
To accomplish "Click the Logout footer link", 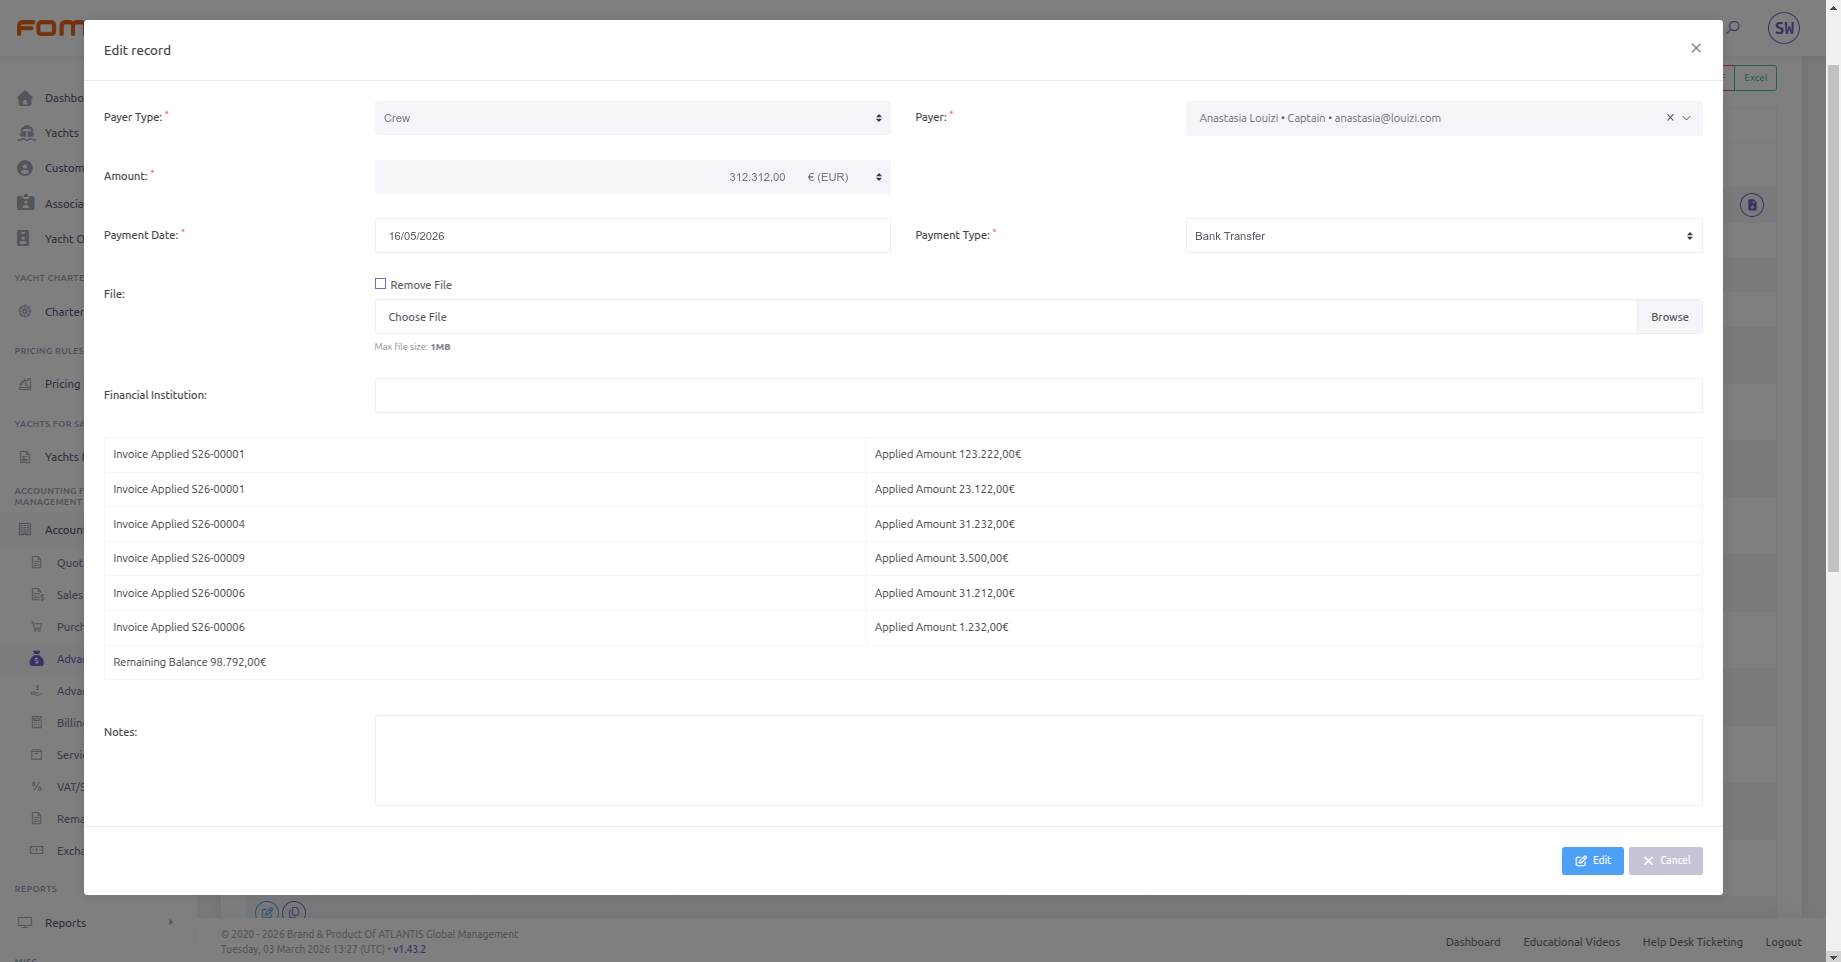I will [1783, 942].
